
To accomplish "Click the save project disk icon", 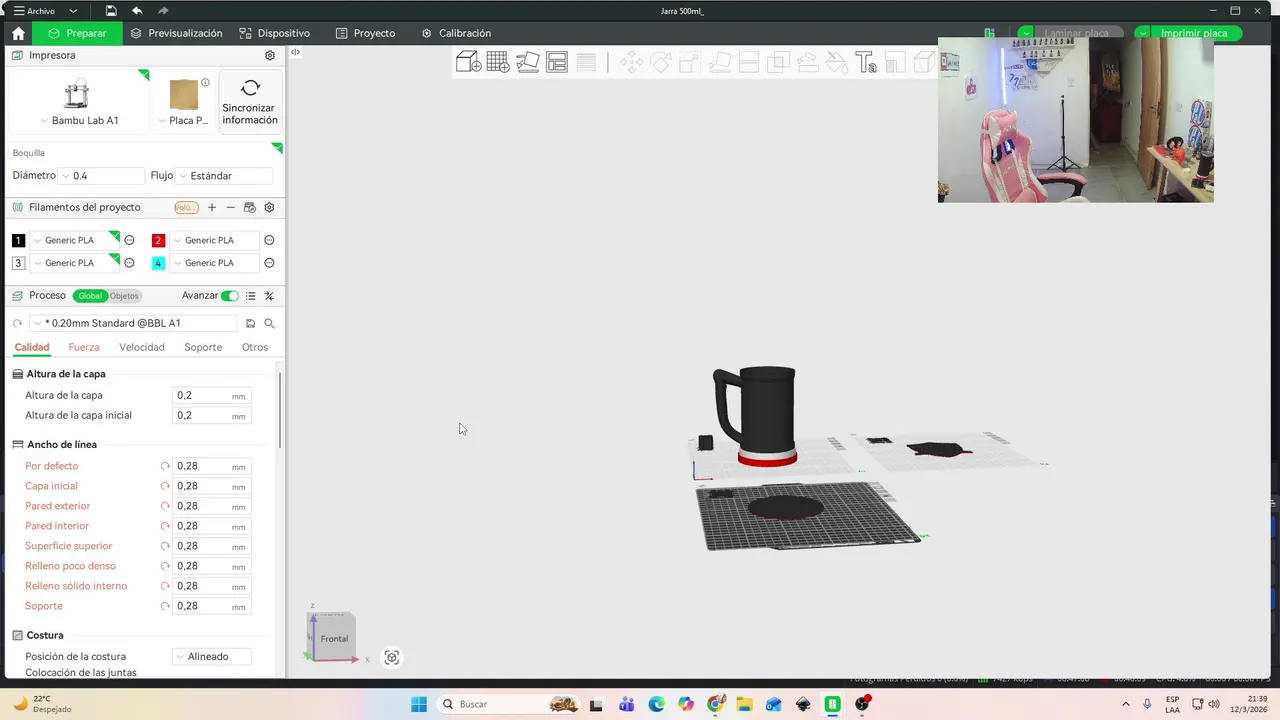I will point(111,11).
